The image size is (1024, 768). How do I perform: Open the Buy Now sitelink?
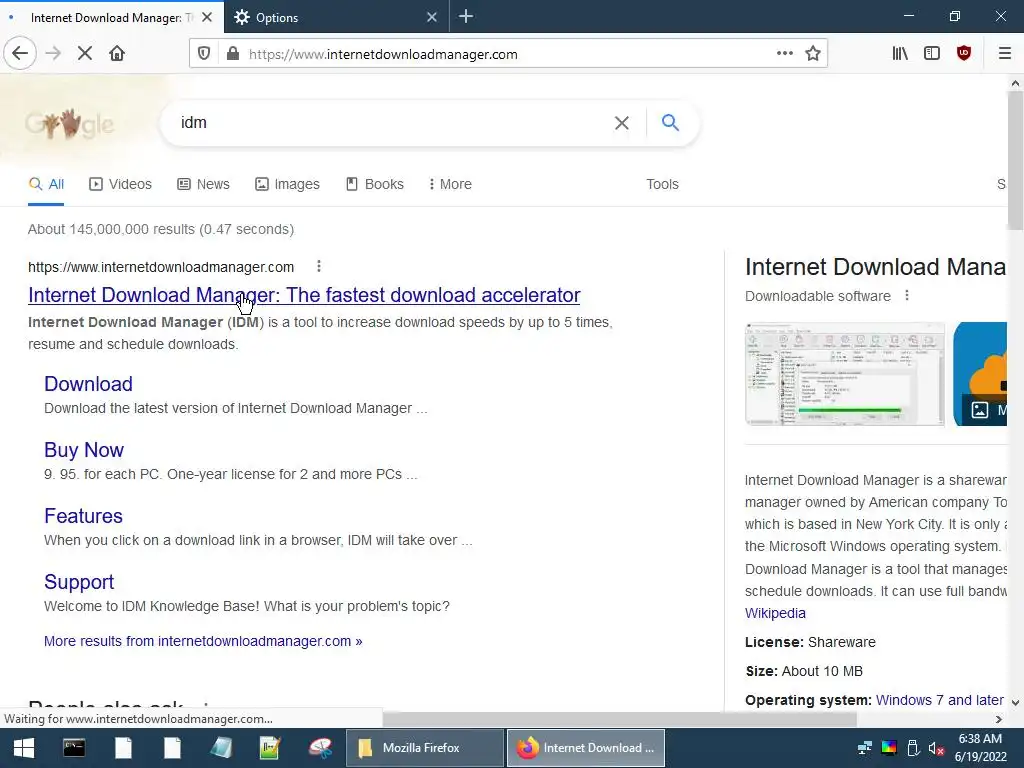coord(84,450)
